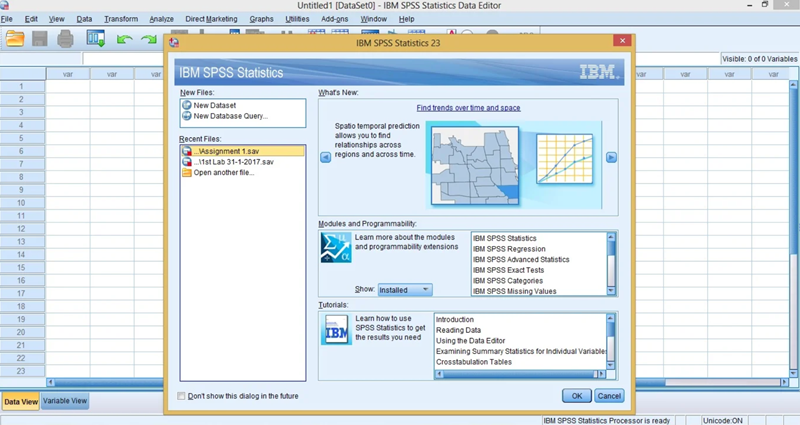Select the Reading Data tutorial
Viewport: 800px width, 425px height.
[458, 330]
